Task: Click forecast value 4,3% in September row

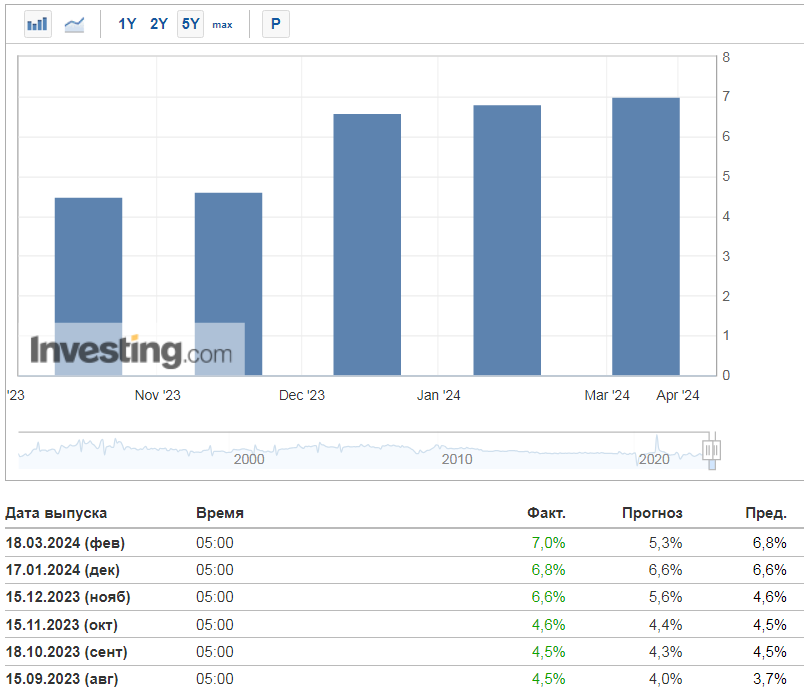Action: [x=665, y=652]
